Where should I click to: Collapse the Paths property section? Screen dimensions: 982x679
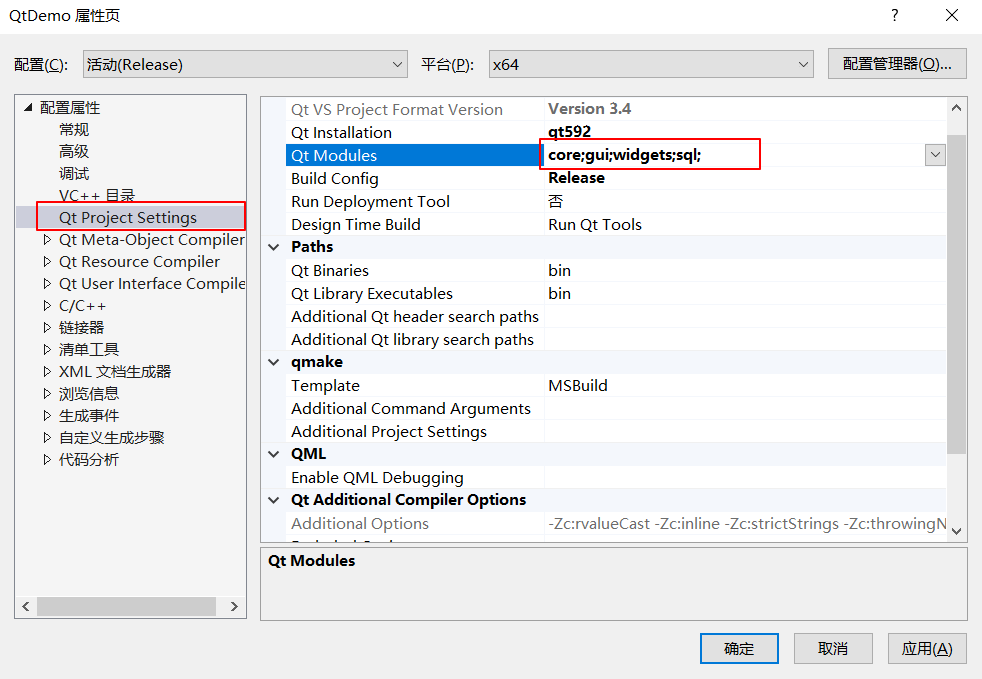pos(274,247)
